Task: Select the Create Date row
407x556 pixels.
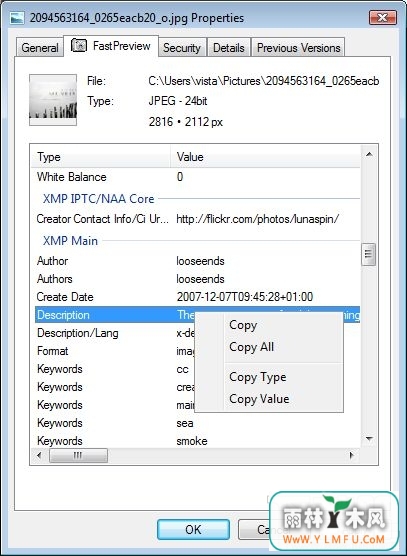Action: tap(197, 297)
